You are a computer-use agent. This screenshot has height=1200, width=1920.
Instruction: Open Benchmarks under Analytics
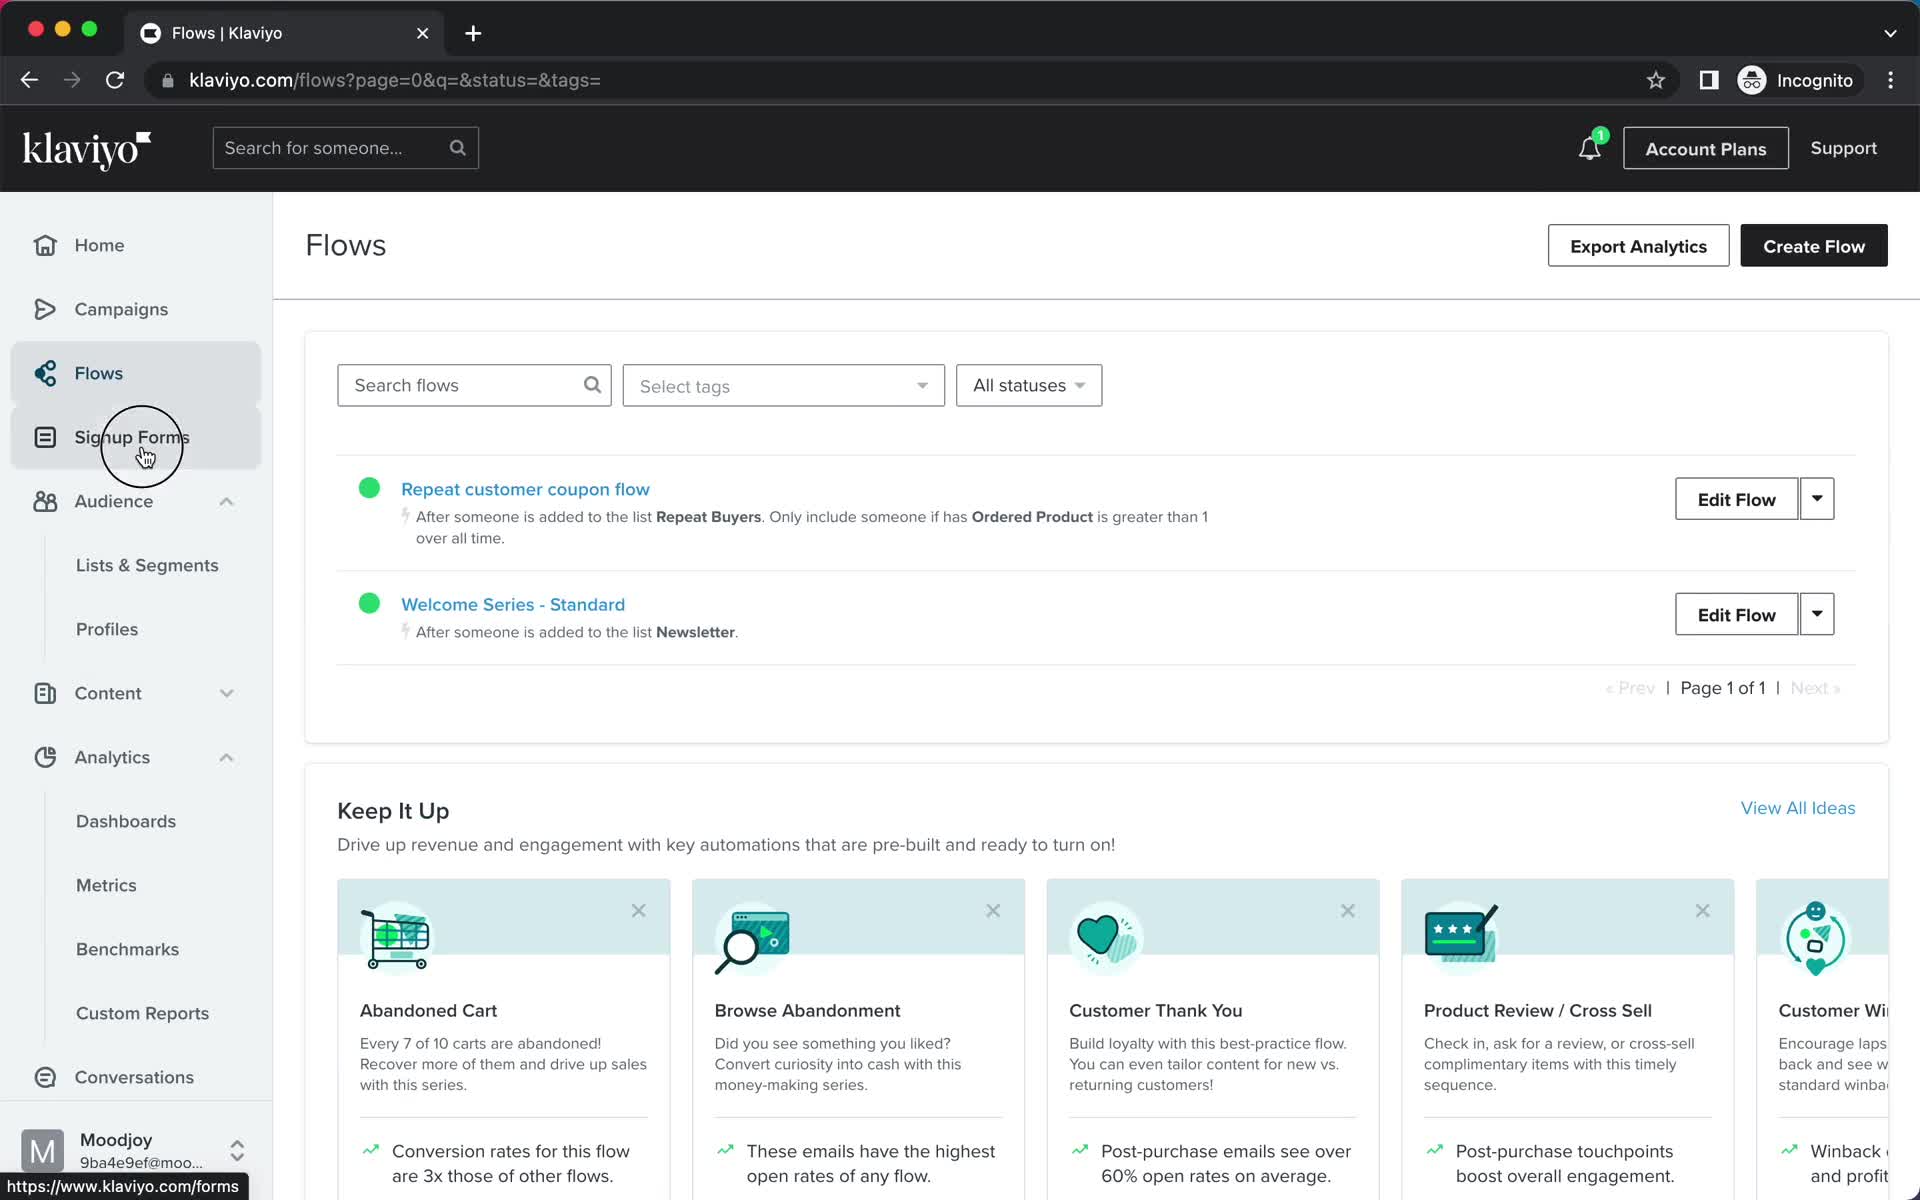point(127,949)
